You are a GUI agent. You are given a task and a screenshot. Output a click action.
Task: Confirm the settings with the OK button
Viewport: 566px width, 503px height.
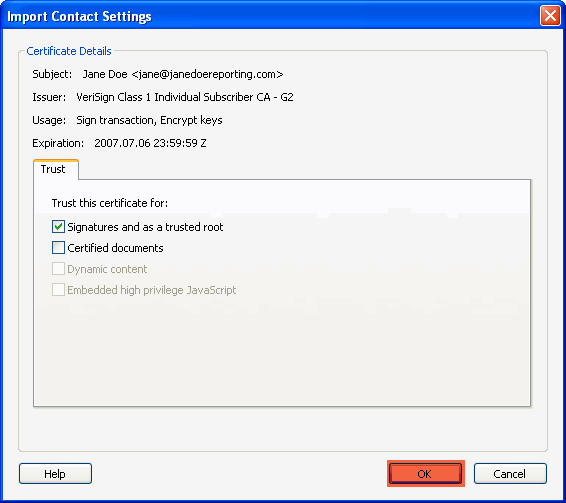coord(425,473)
